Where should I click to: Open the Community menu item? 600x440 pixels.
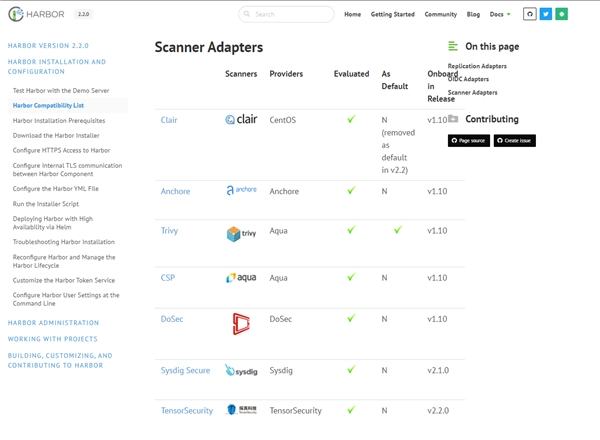440,15
